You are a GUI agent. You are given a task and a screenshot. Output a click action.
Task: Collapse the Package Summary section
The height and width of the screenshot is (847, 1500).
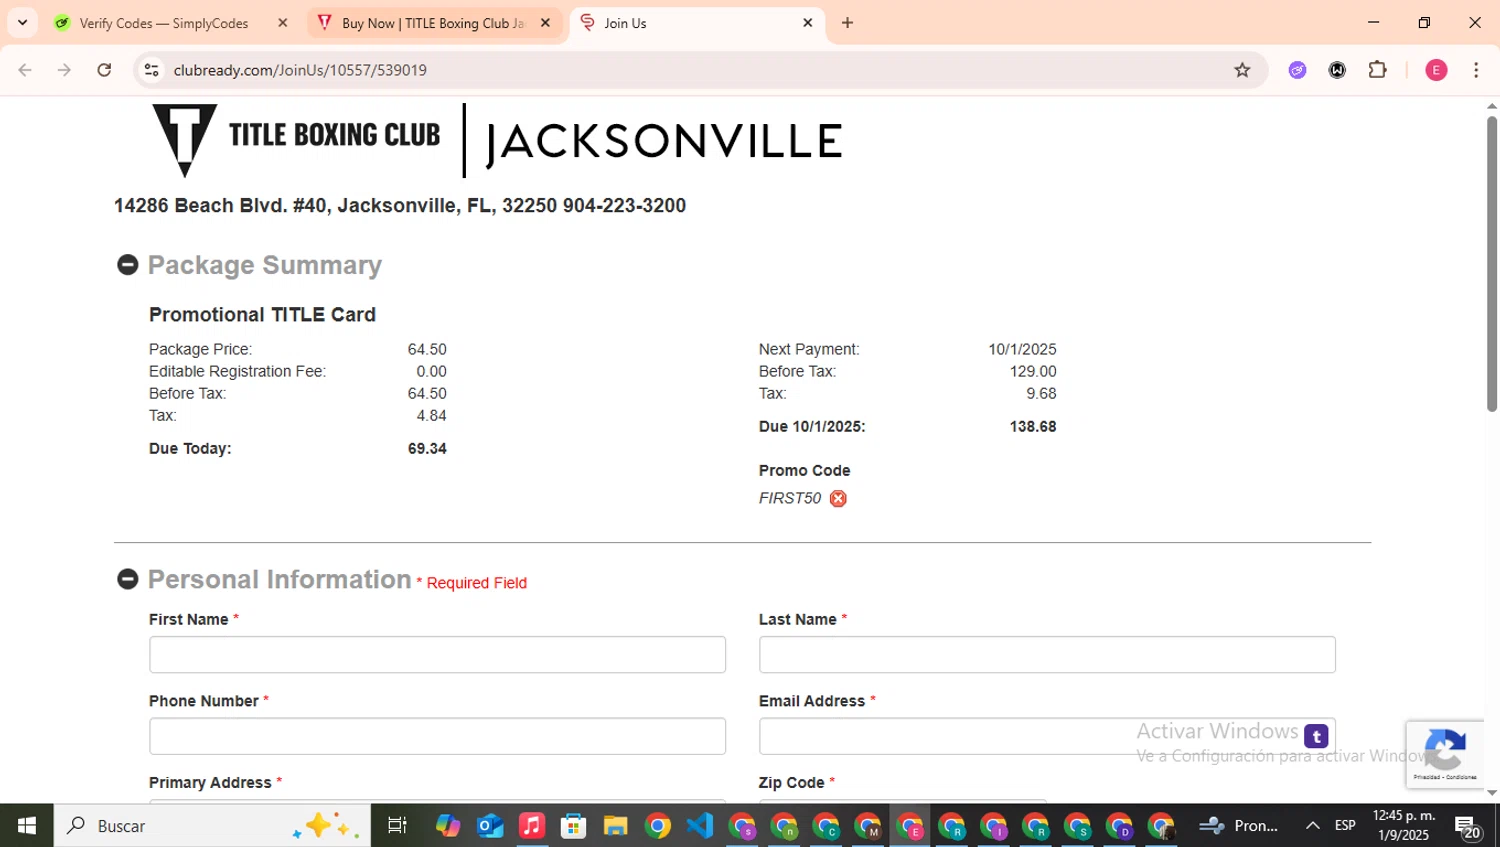tap(127, 265)
